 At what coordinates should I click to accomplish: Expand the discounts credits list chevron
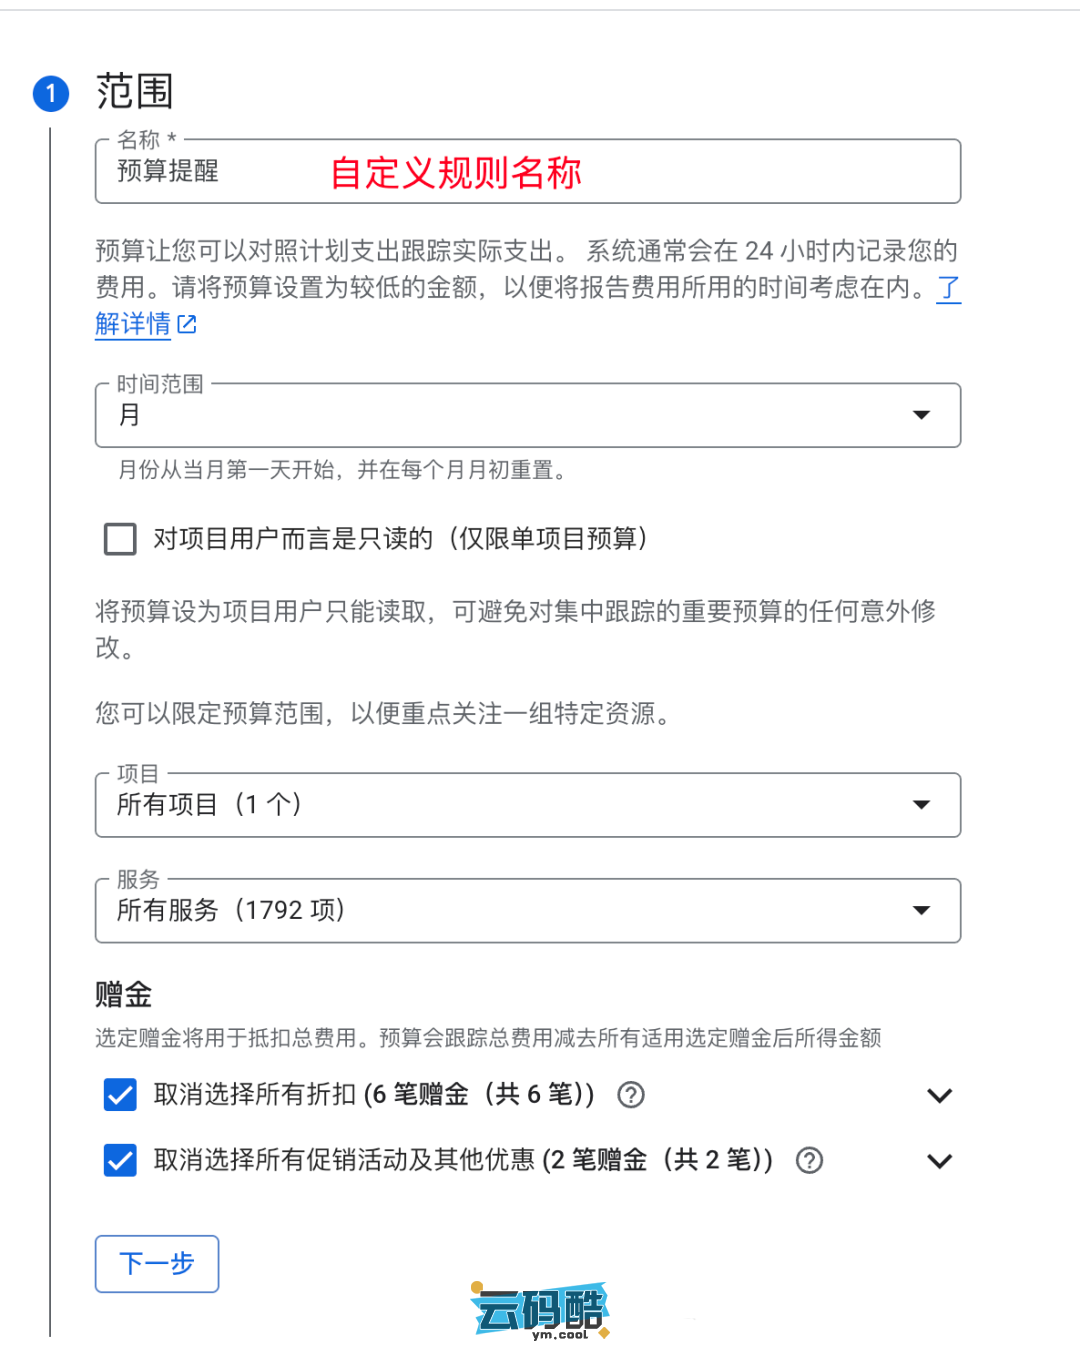939,1096
